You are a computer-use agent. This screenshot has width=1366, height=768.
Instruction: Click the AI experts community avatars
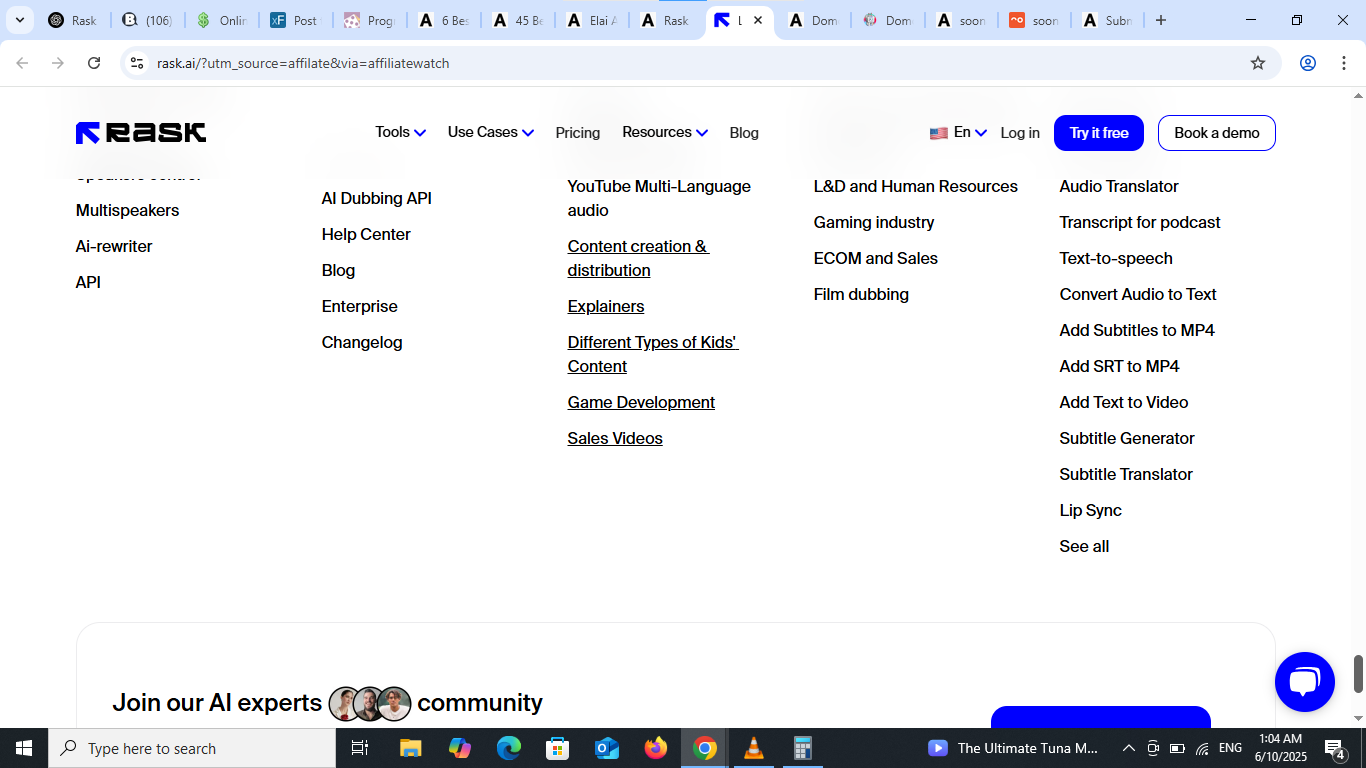pyautogui.click(x=370, y=704)
